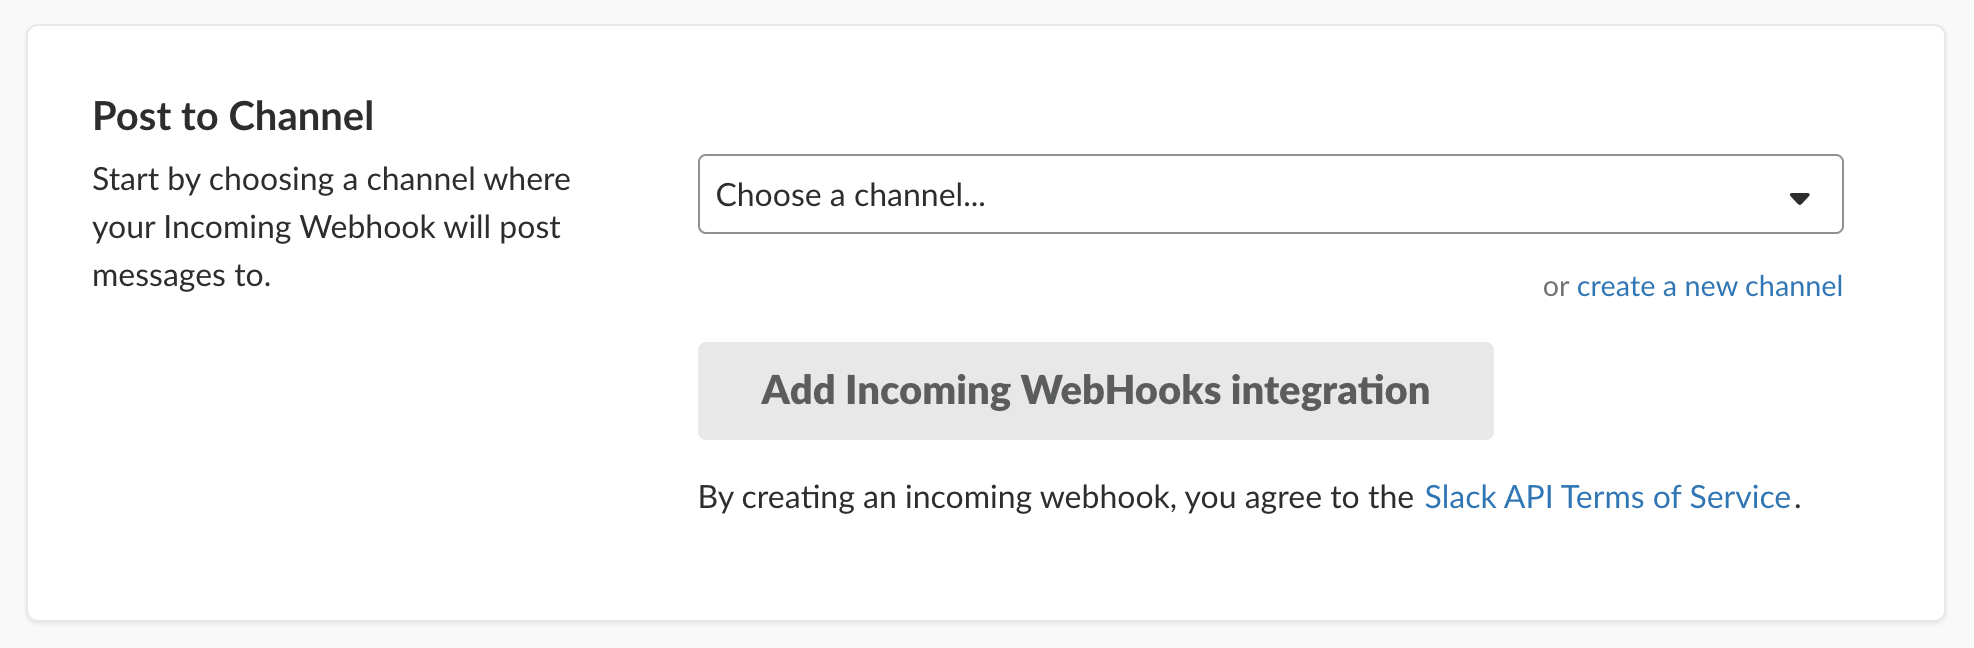
Task: Click the "messages to." description line
Action: tap(182, 275)
